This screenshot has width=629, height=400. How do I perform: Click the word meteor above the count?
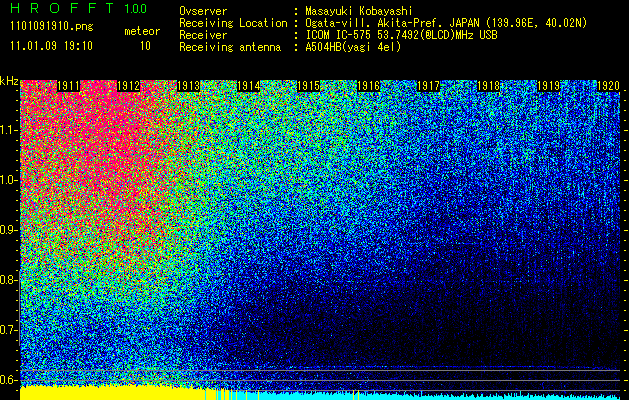pos(142,31)
